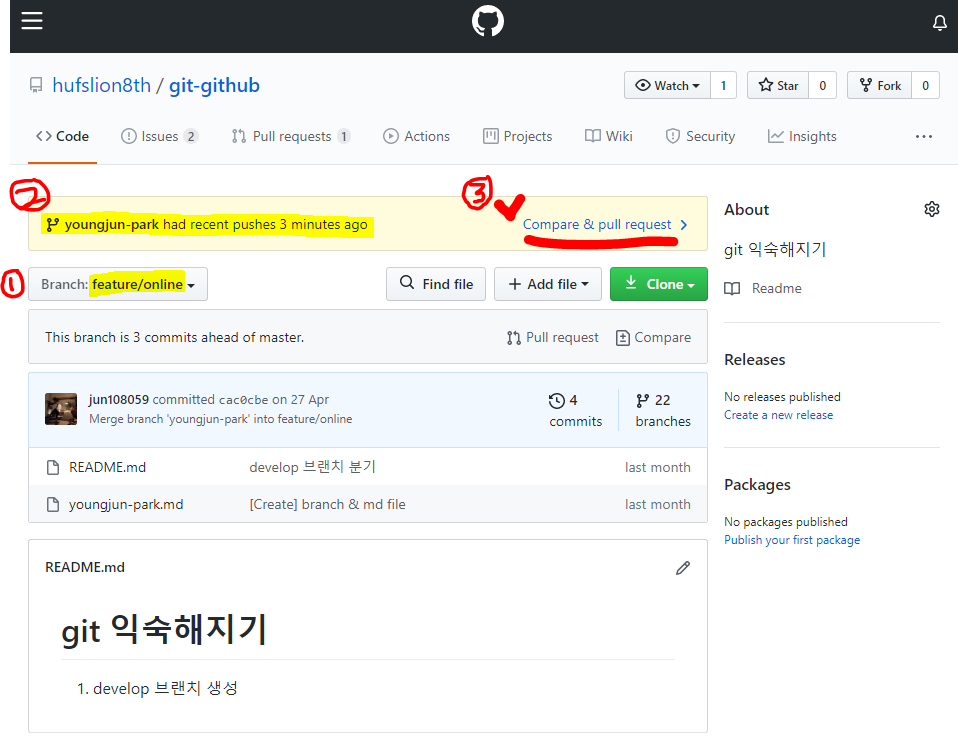This screenshot has height=754, width=958.
Task: View the 4 commits history
Action: click(575, 410)
